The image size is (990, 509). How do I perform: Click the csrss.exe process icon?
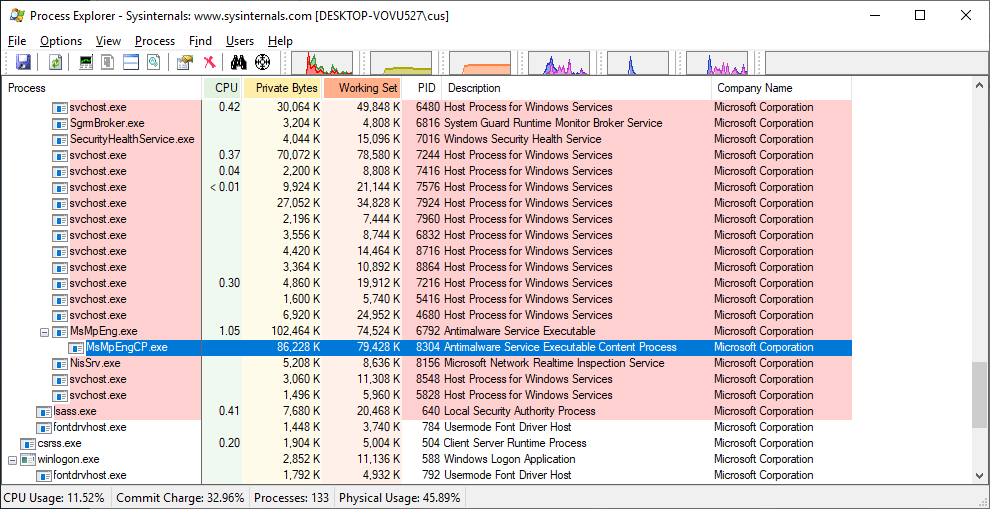coord(28,443)
